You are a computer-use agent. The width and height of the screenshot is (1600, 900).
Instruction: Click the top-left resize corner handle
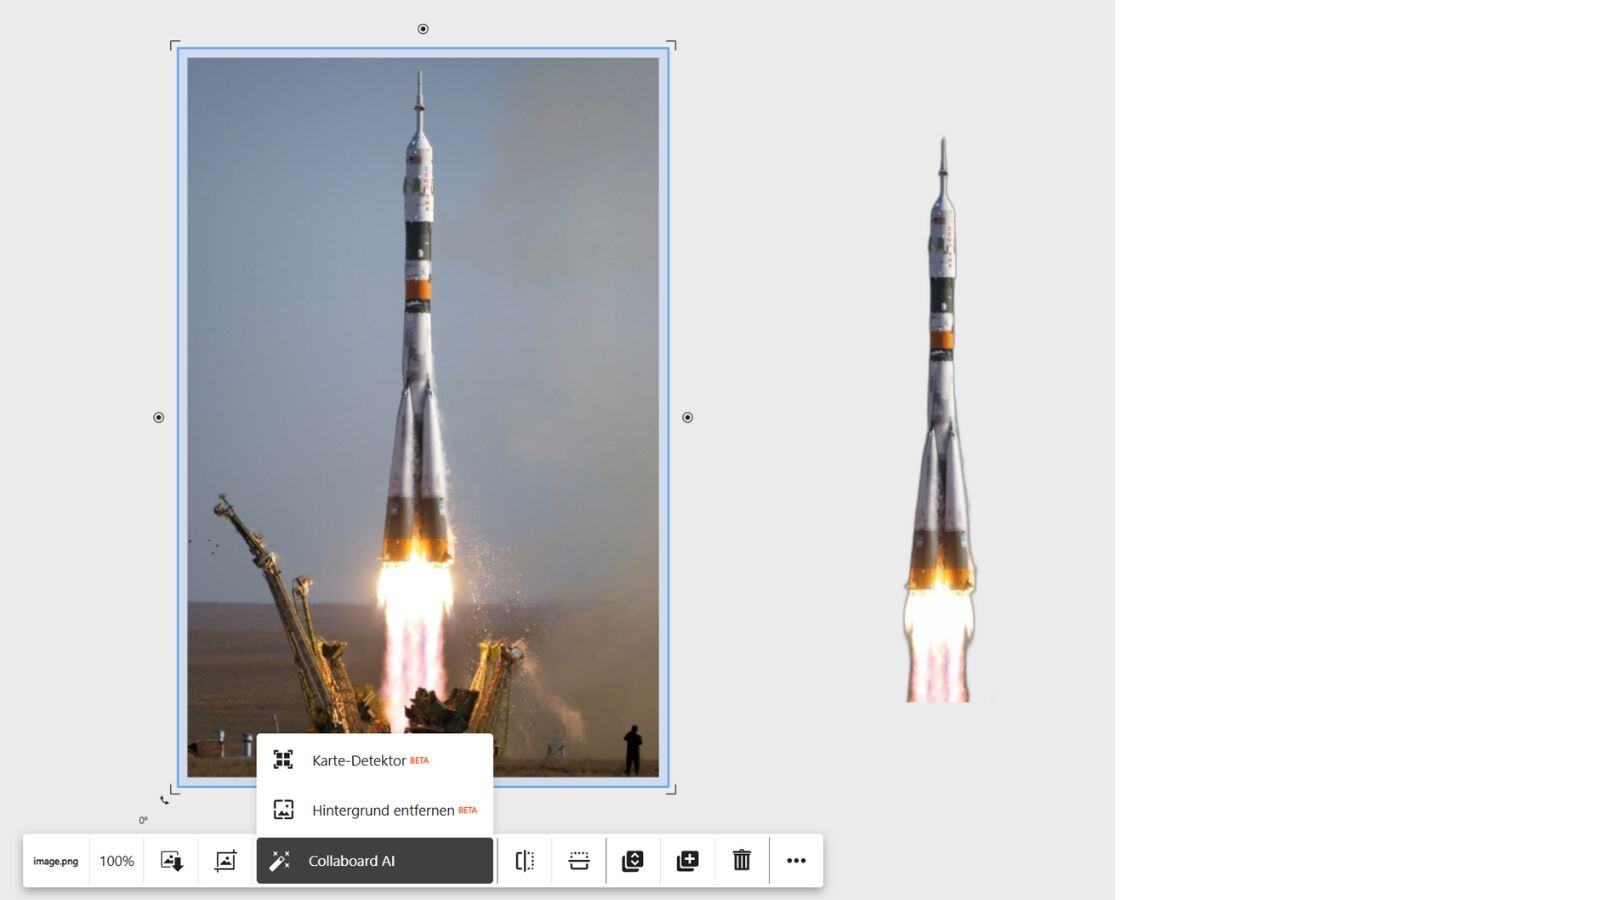[174, 45]
